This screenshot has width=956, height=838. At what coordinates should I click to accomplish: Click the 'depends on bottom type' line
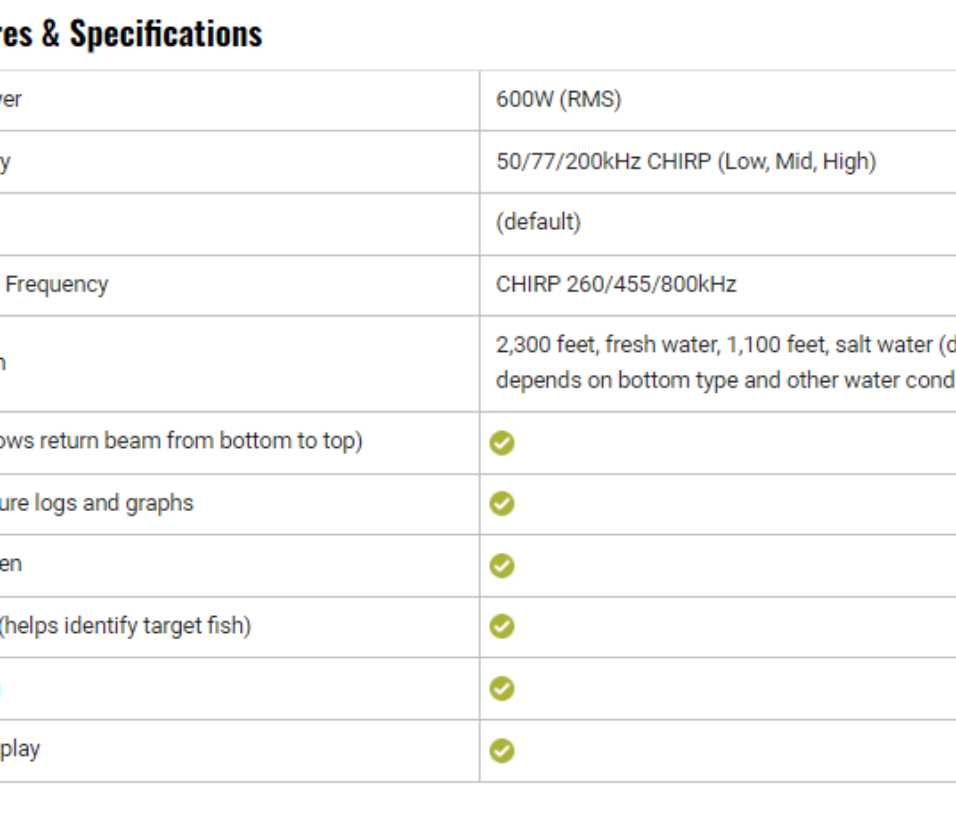pos(726,380)
